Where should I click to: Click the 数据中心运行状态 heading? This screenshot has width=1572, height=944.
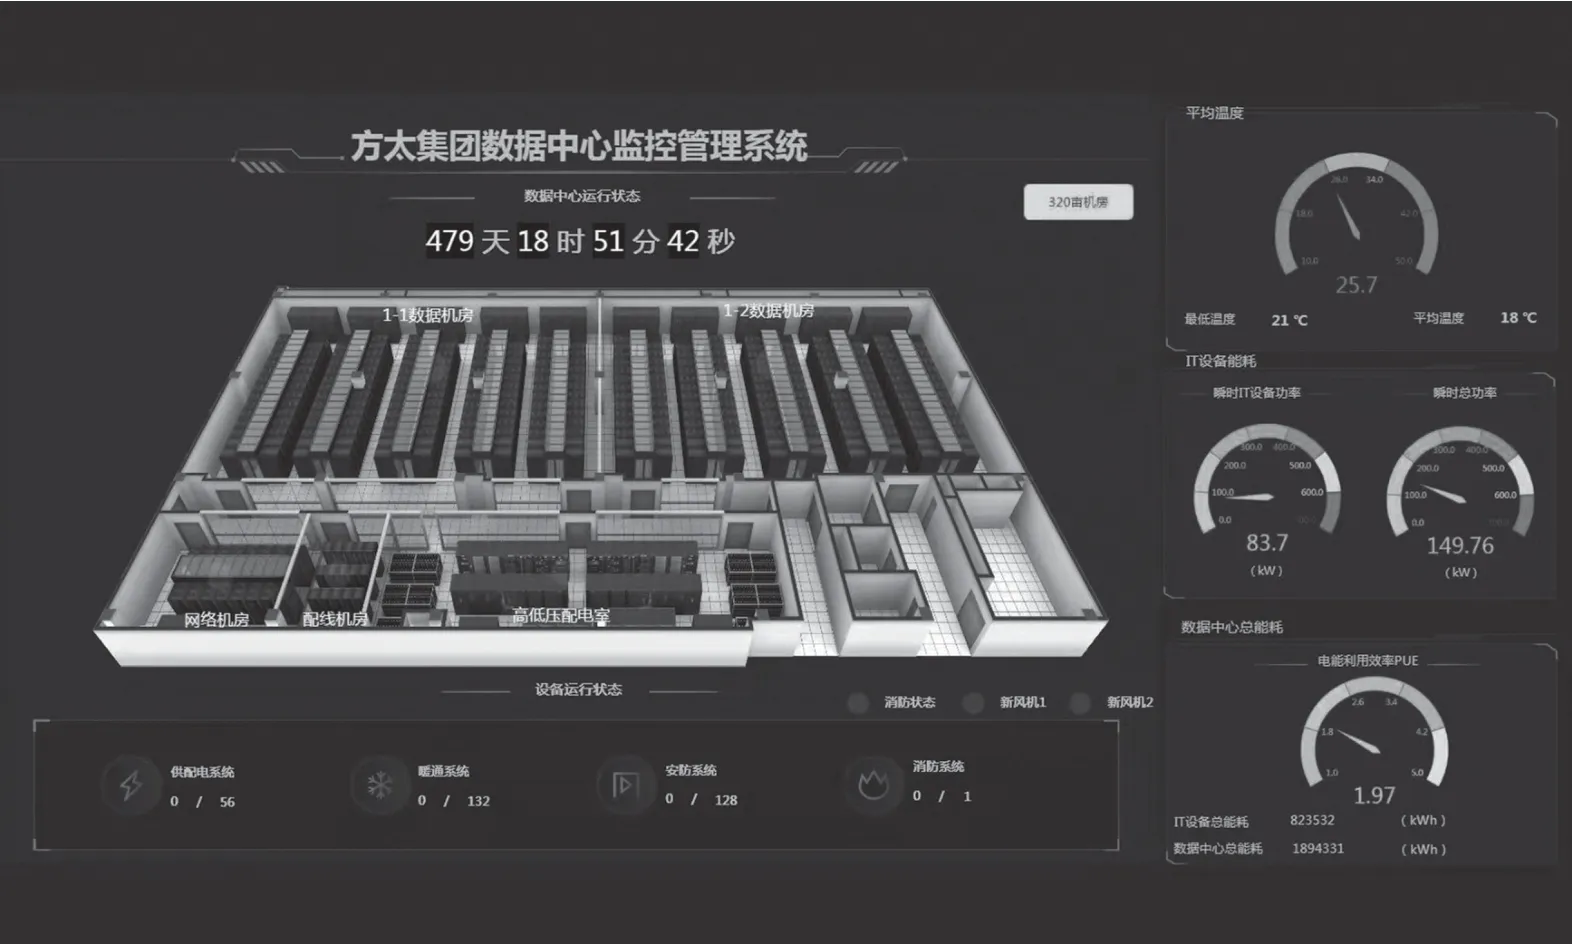(582, 196)
